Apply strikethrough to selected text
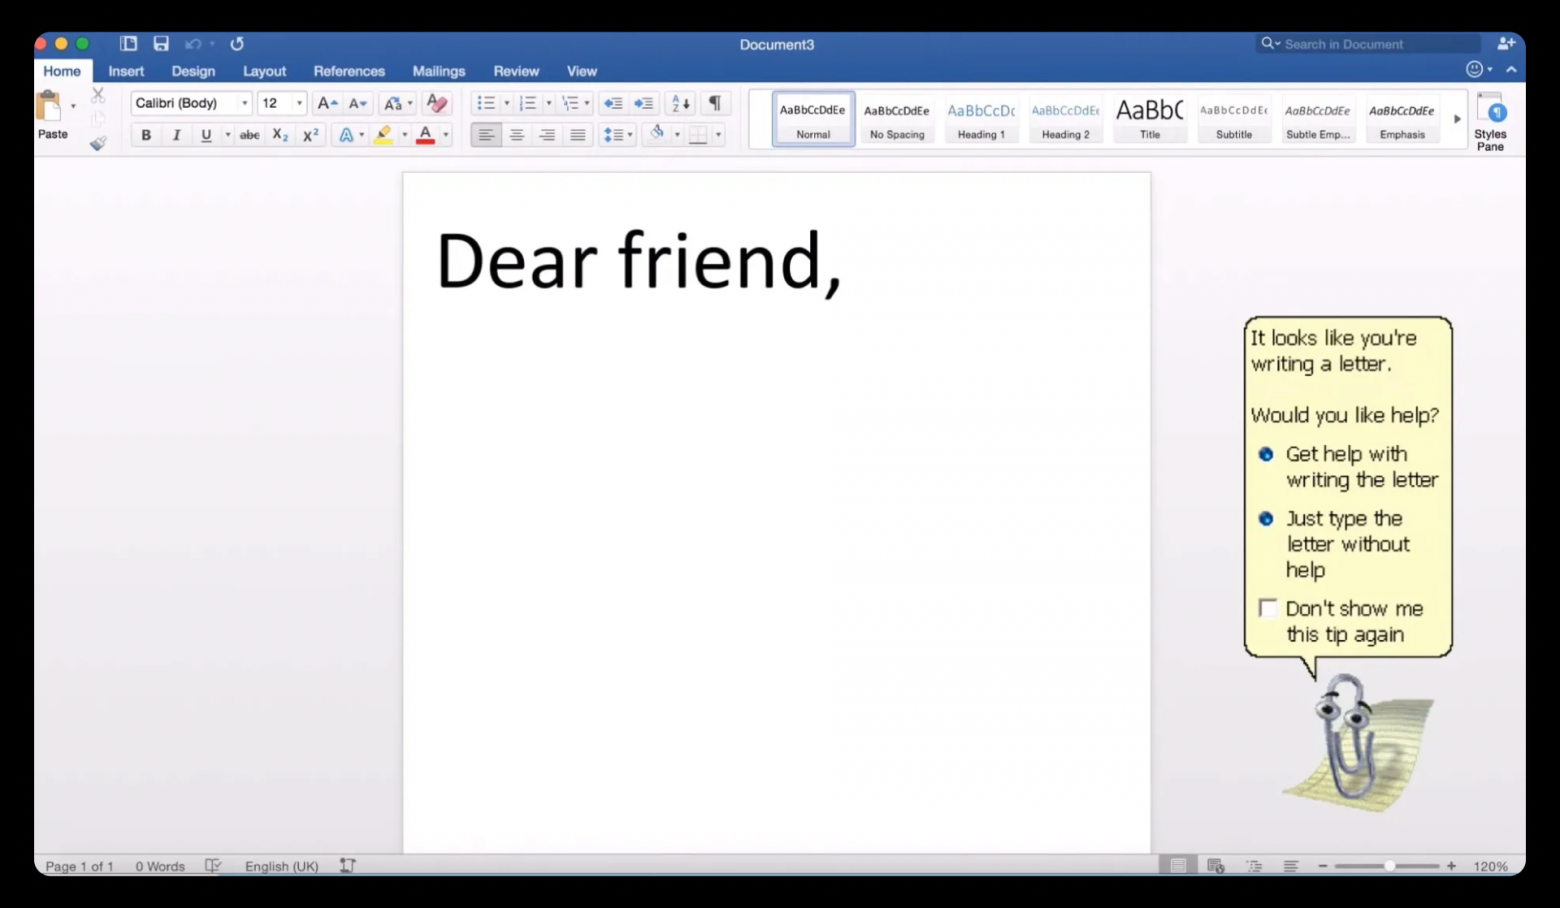The height and width of the screenshot is (908, 1560). coord(248,135)
